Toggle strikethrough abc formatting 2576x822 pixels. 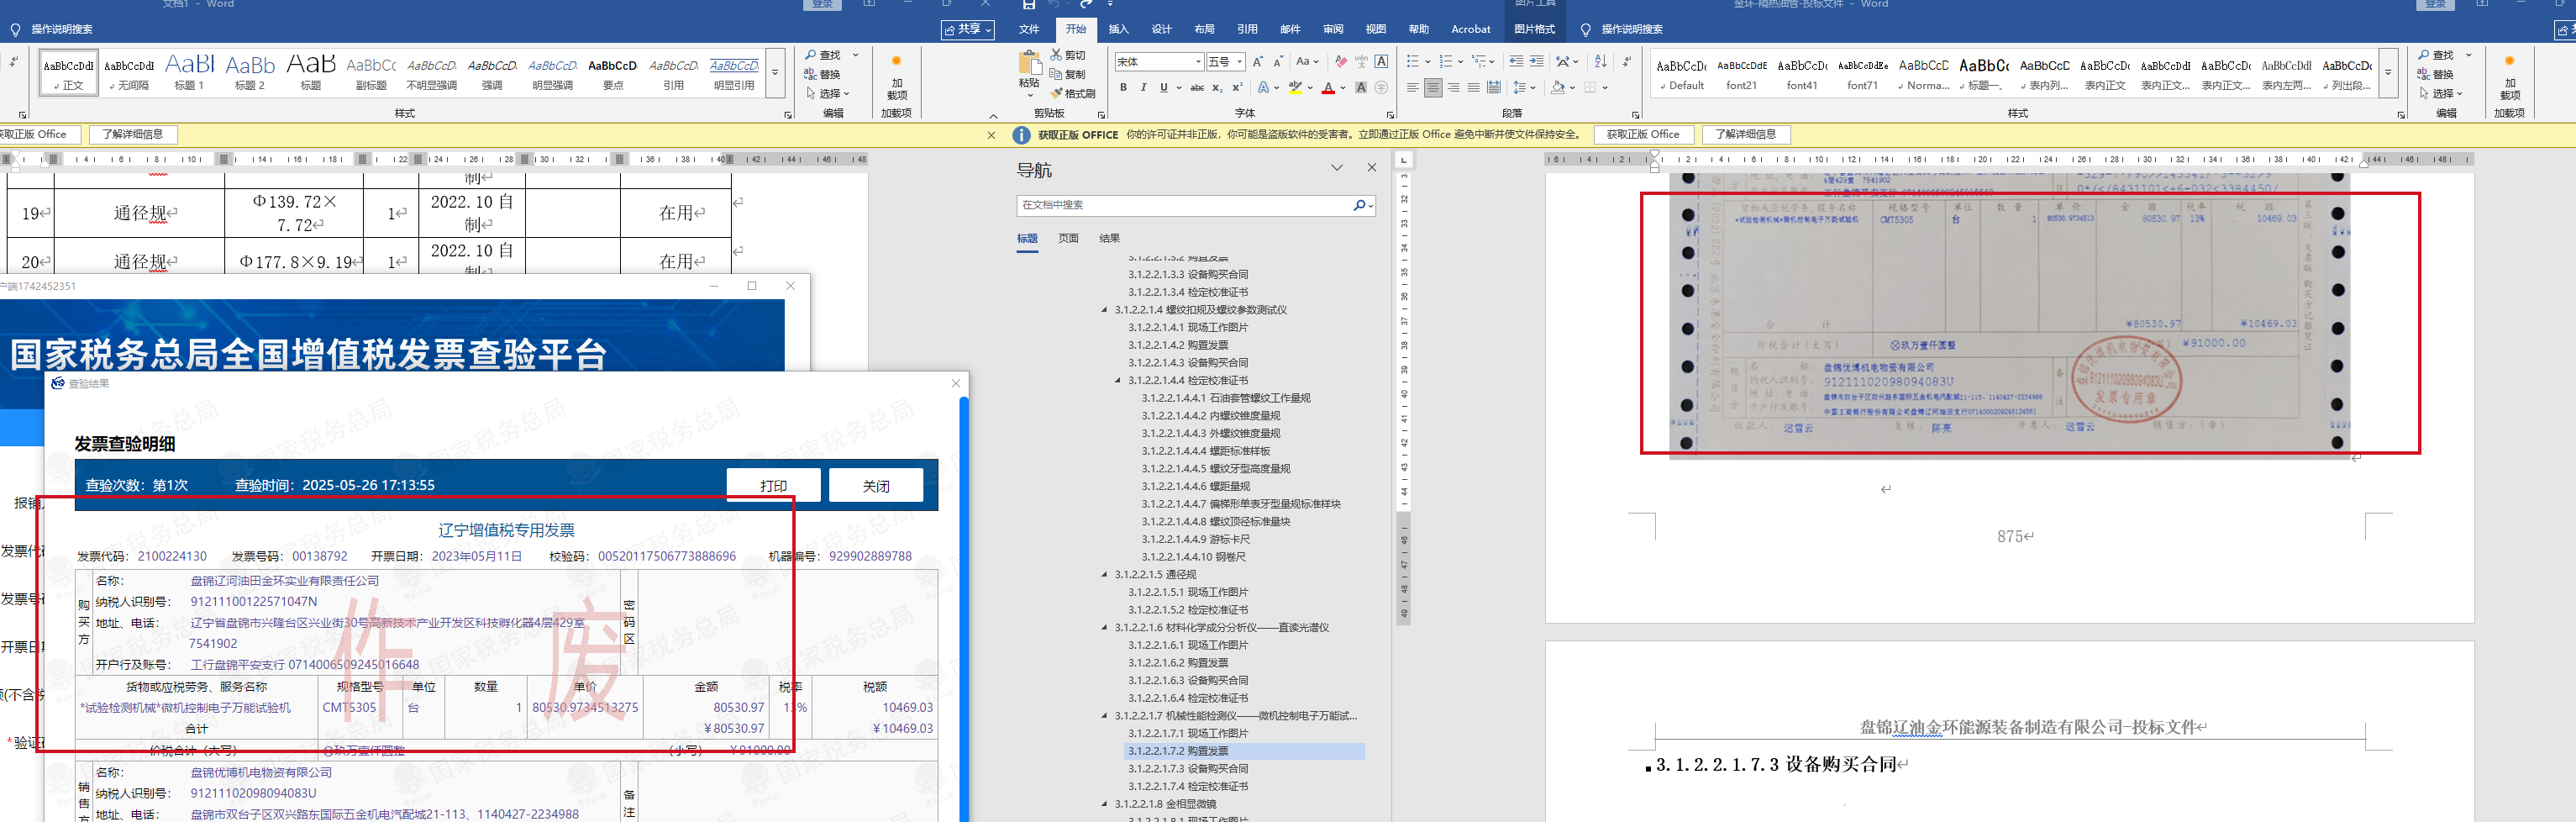(x=1197, y=88)
